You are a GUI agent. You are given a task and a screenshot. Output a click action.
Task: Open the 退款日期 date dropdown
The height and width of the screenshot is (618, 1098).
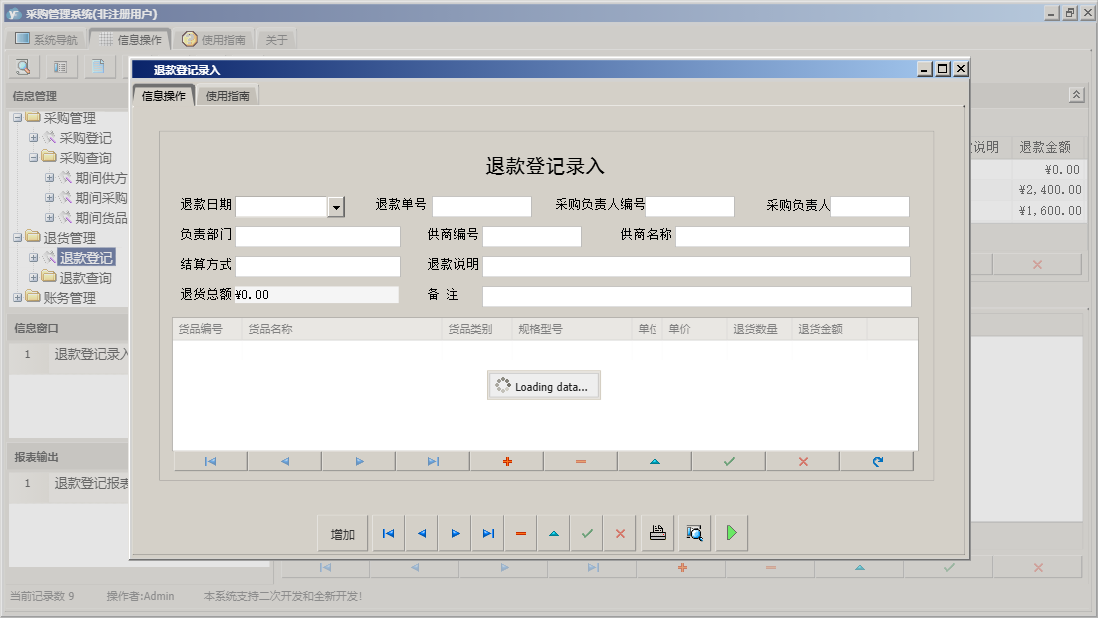[338, 205]
